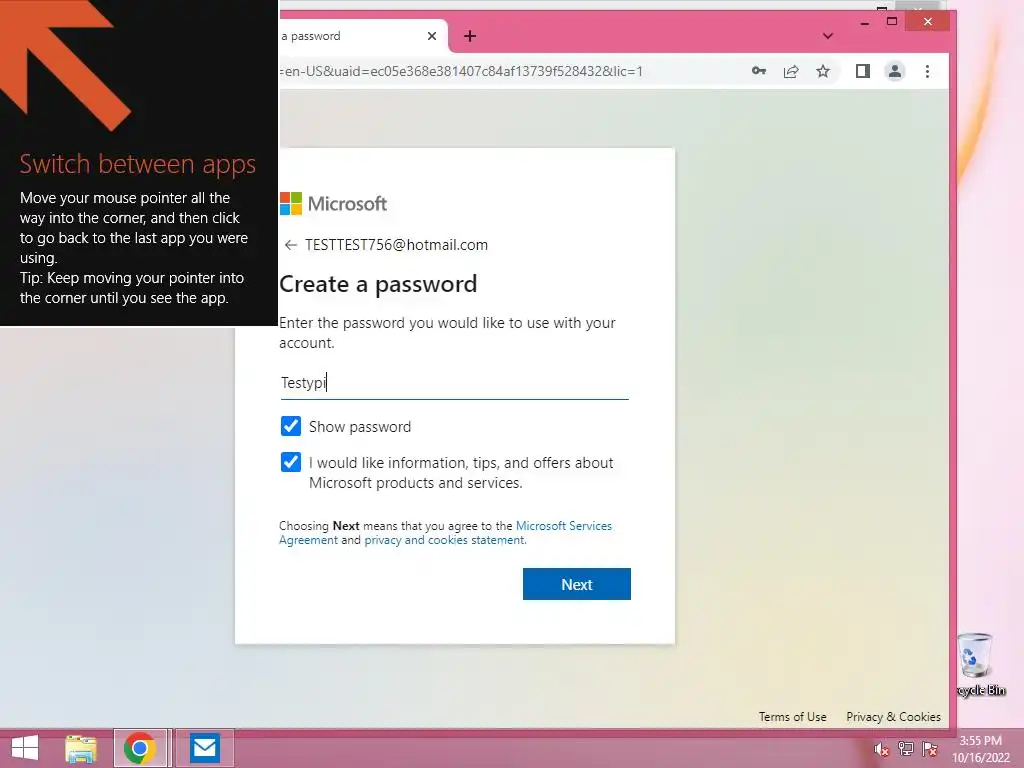Open privacy and cookies statement link
1024x768 pixels.
coord(444,540)
